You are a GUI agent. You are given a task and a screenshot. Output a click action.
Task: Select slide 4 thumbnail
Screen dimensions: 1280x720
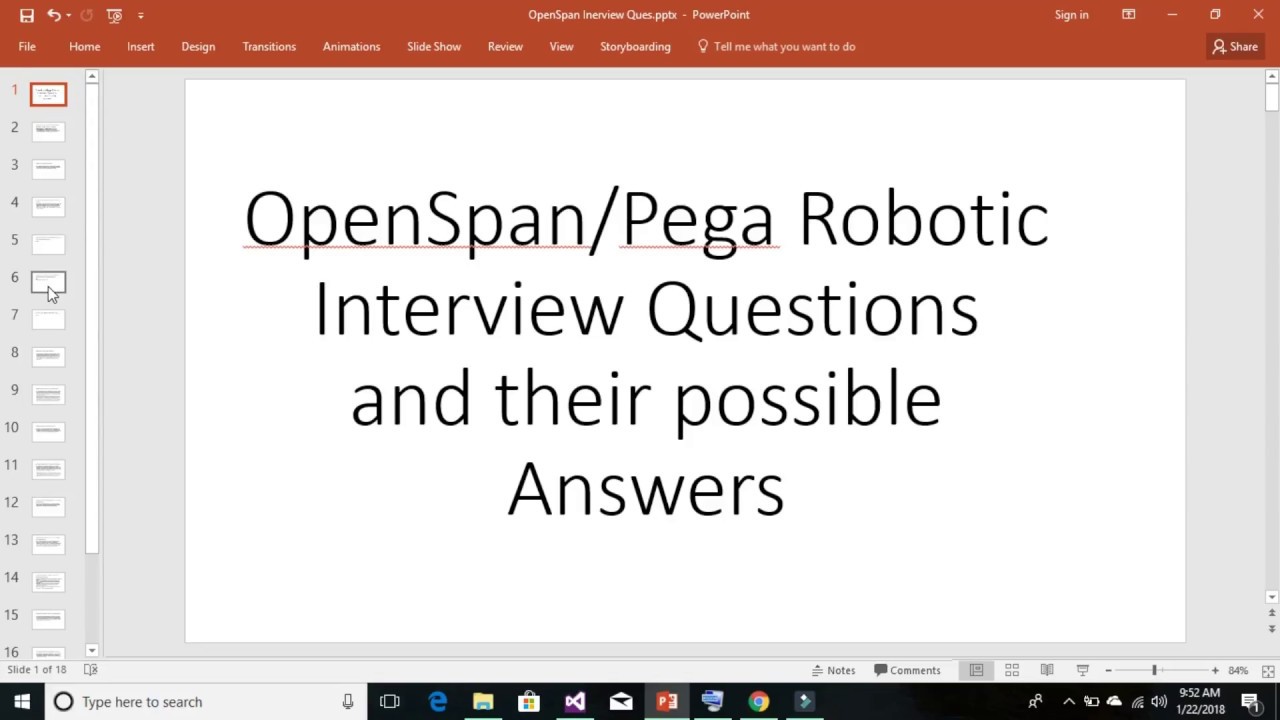(48, 206)
